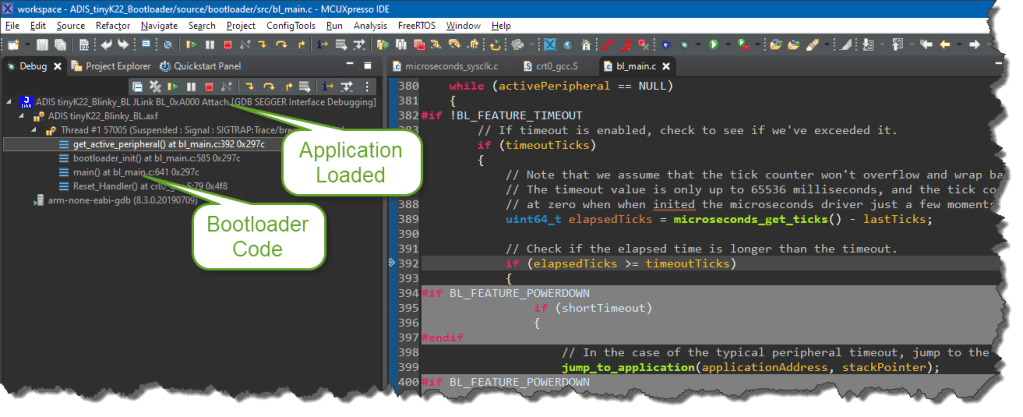
Task: Select get_active_peripheral() stack frame
Action: click(168, 144)
